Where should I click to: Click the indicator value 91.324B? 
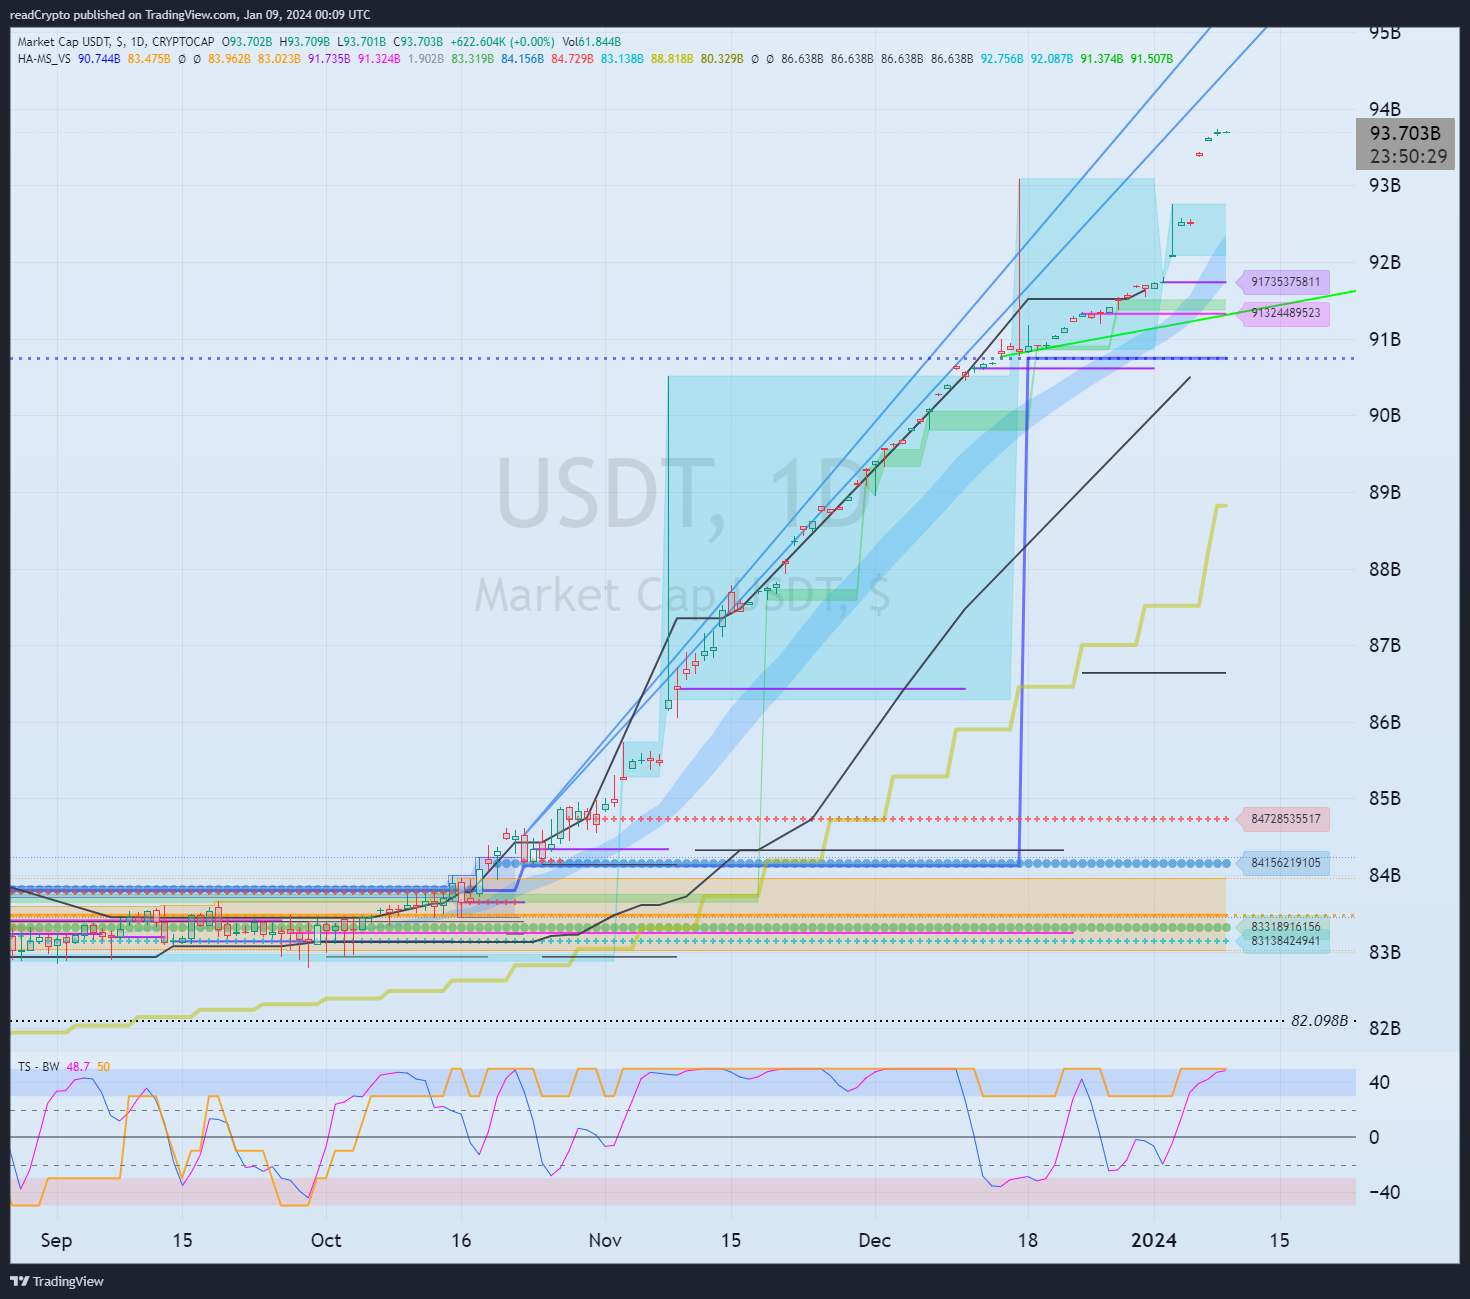379,59
